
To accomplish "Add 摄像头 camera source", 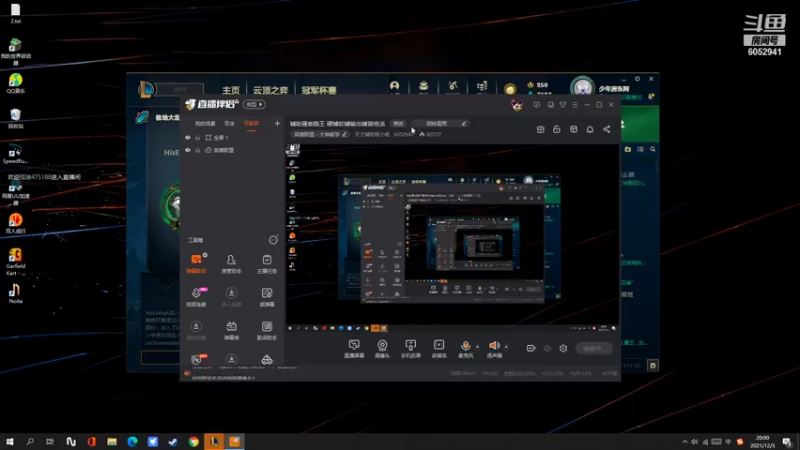I will pyautogui.click(x=382, y=348).
